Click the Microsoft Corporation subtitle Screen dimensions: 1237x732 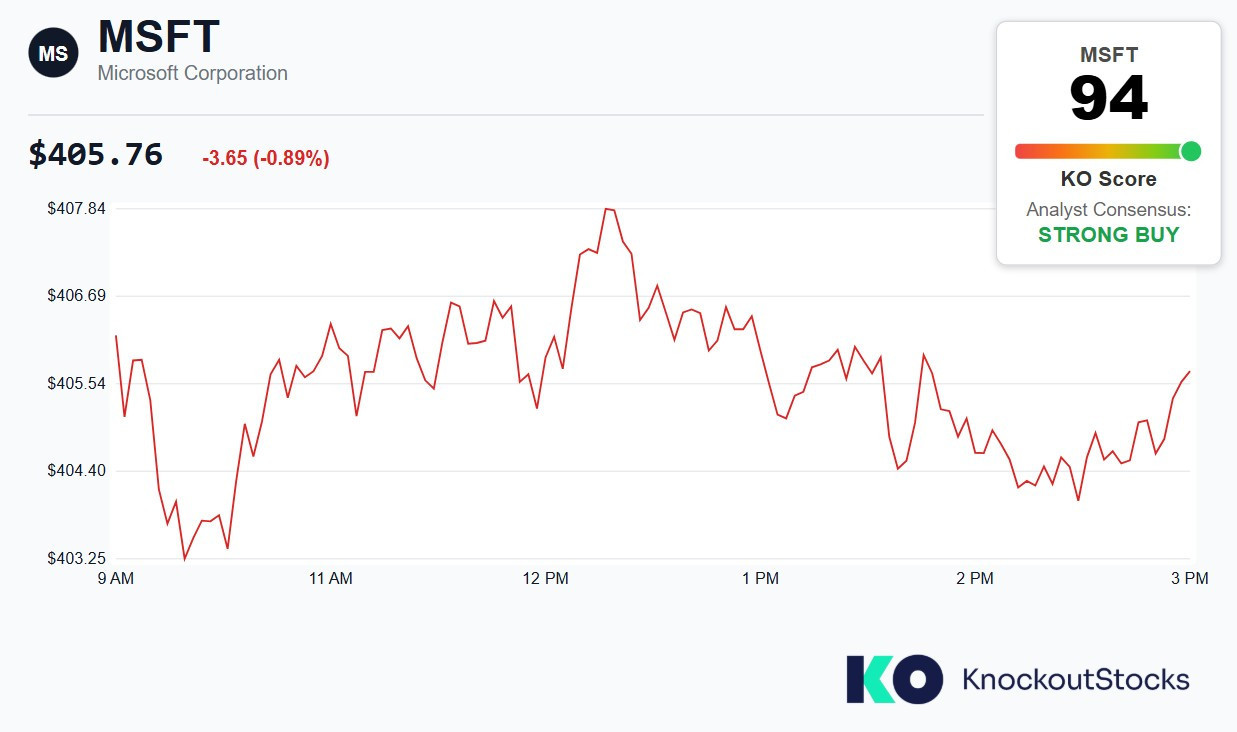192,73
